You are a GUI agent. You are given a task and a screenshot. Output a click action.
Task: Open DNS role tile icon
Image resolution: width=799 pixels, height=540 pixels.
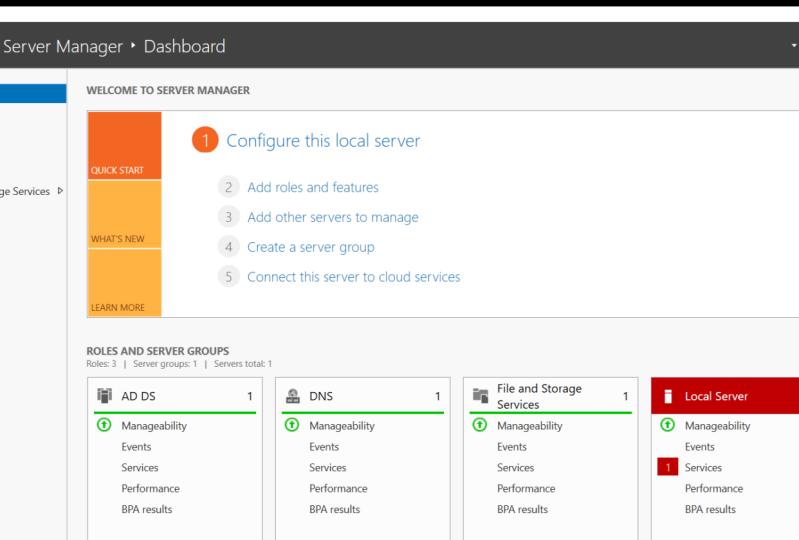tap(292, 396)
